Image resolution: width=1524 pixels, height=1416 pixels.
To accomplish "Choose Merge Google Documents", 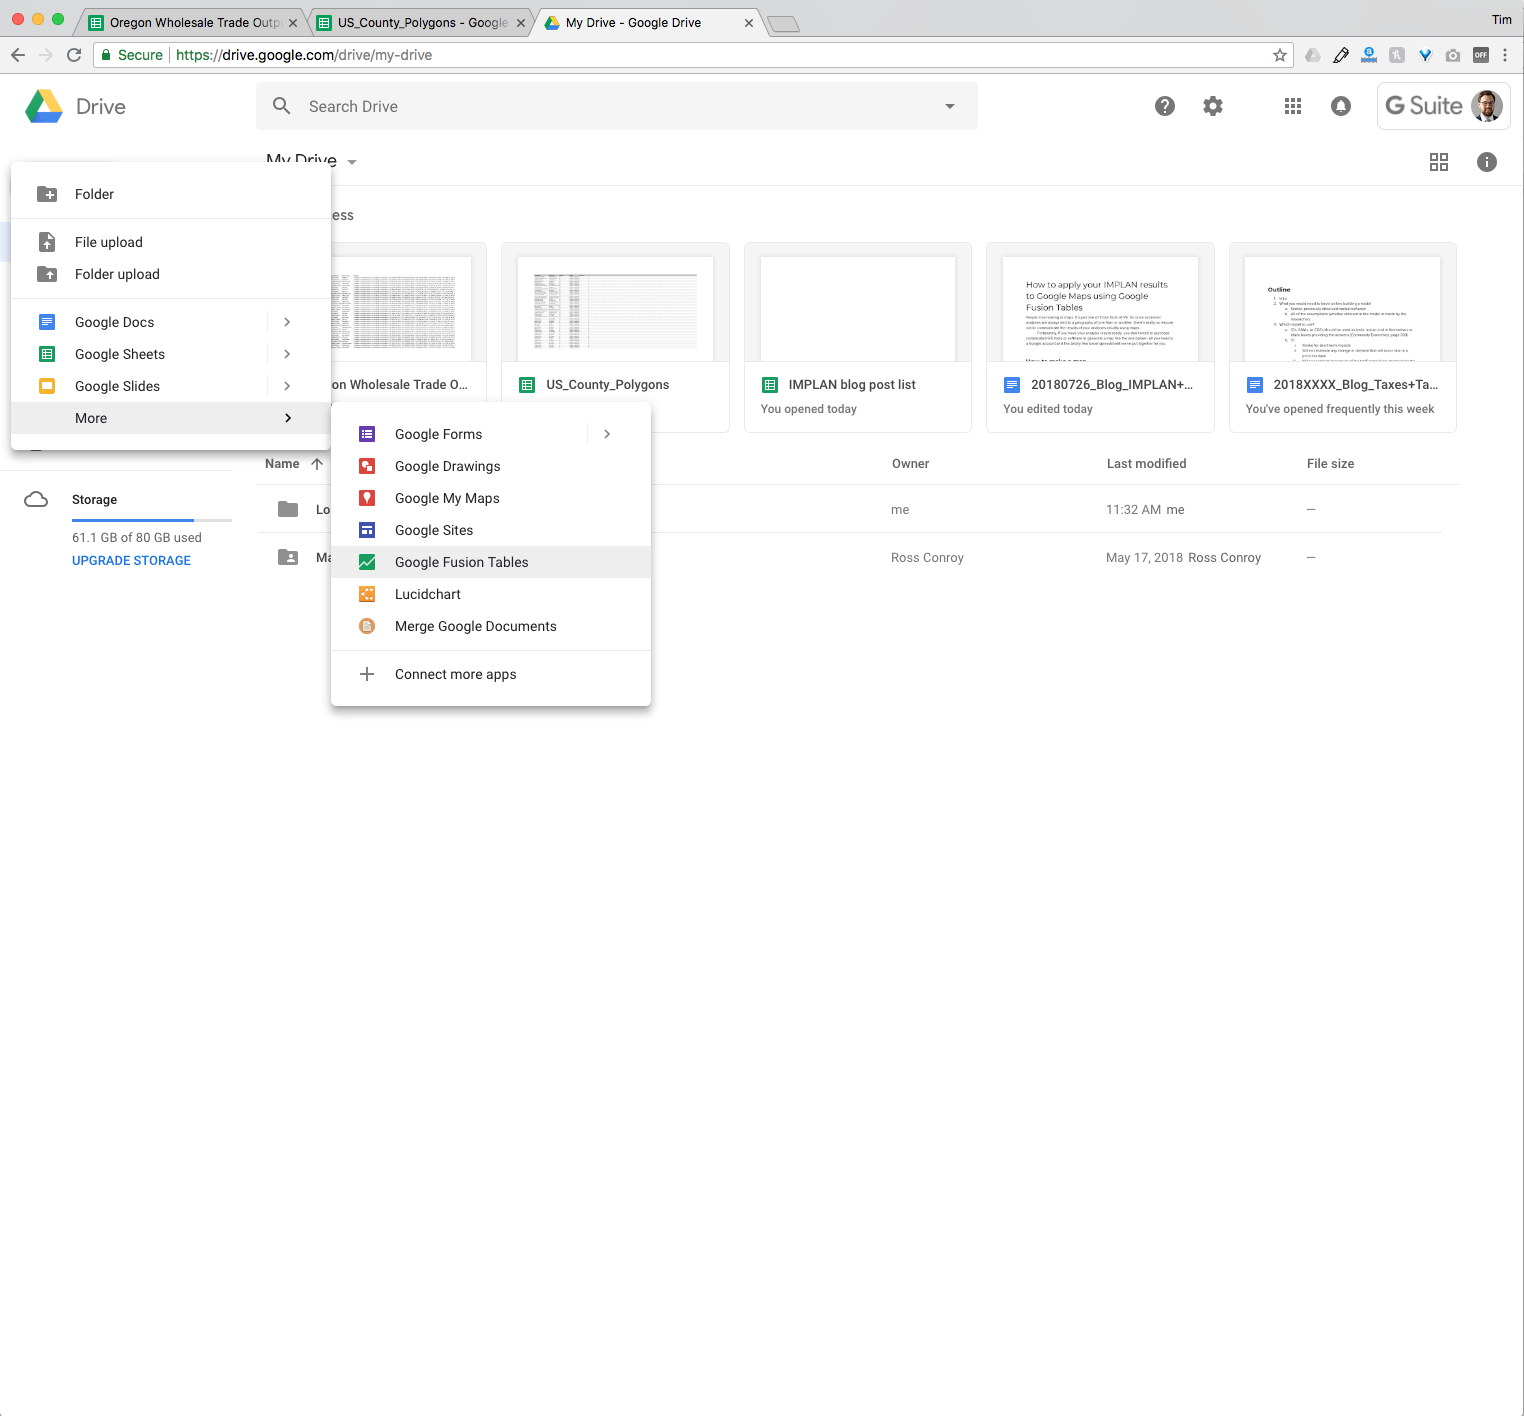I will [x=490, y=626].
